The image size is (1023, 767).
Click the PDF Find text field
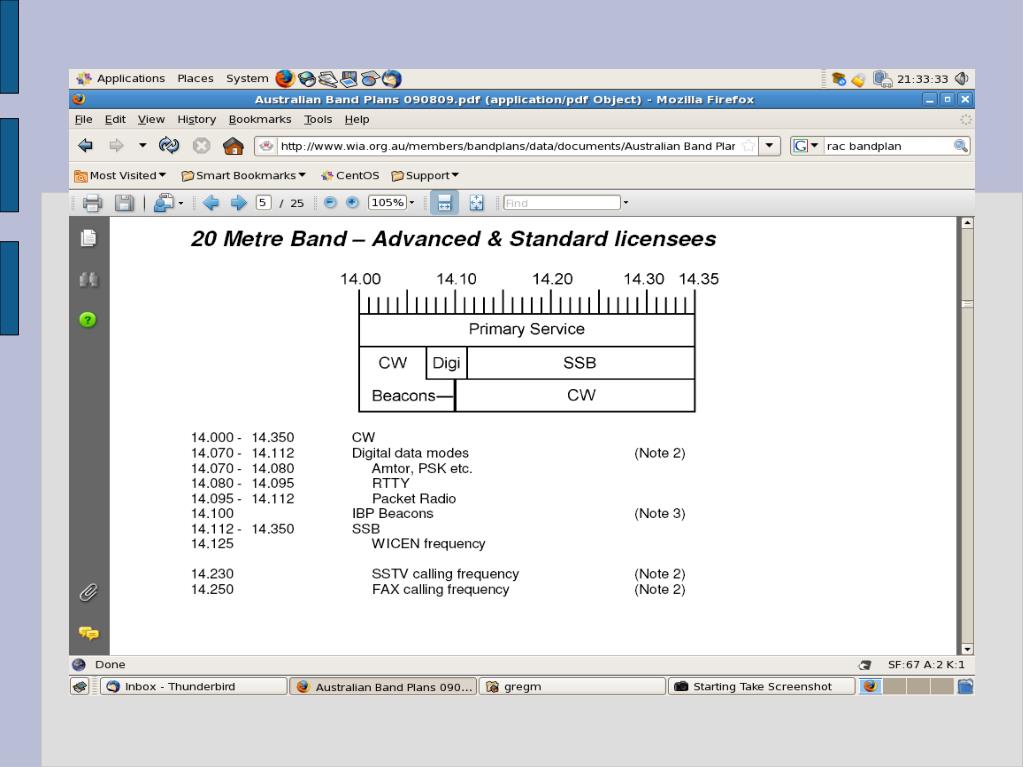point(561,203)
